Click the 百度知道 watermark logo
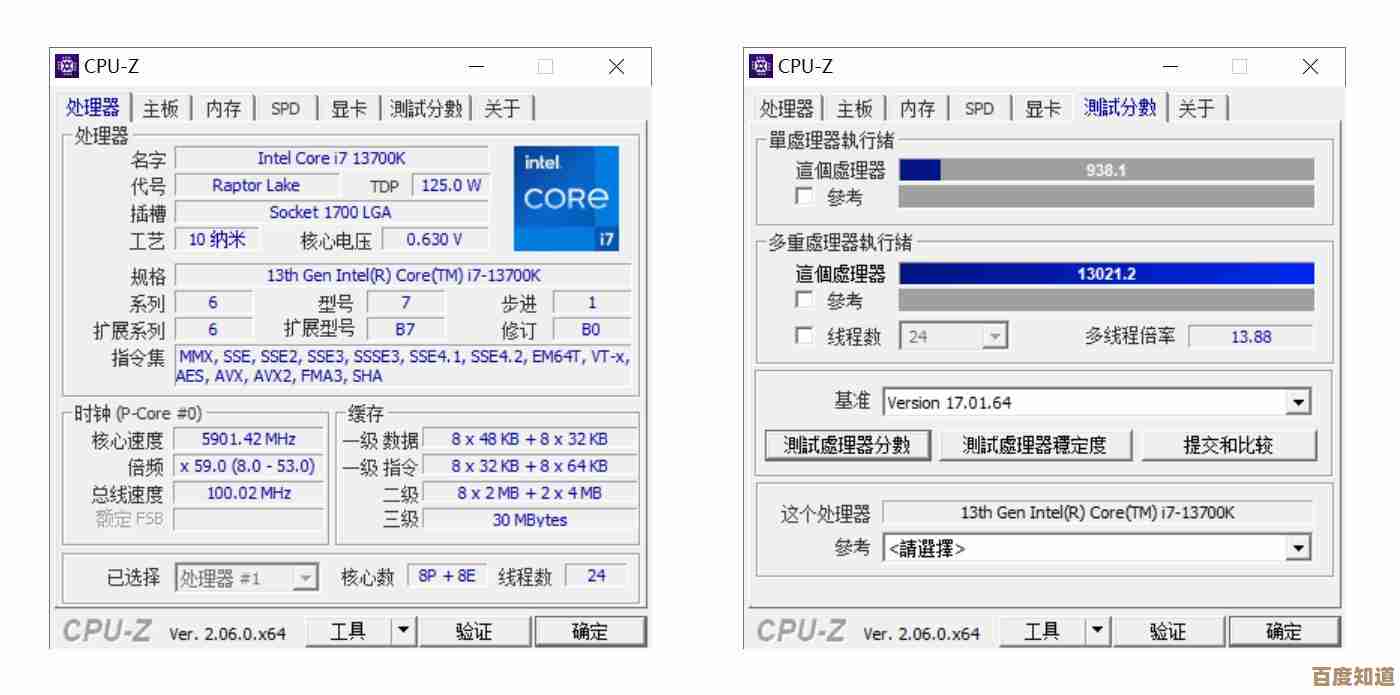The image size is (1400, 695). point(1351,676)
